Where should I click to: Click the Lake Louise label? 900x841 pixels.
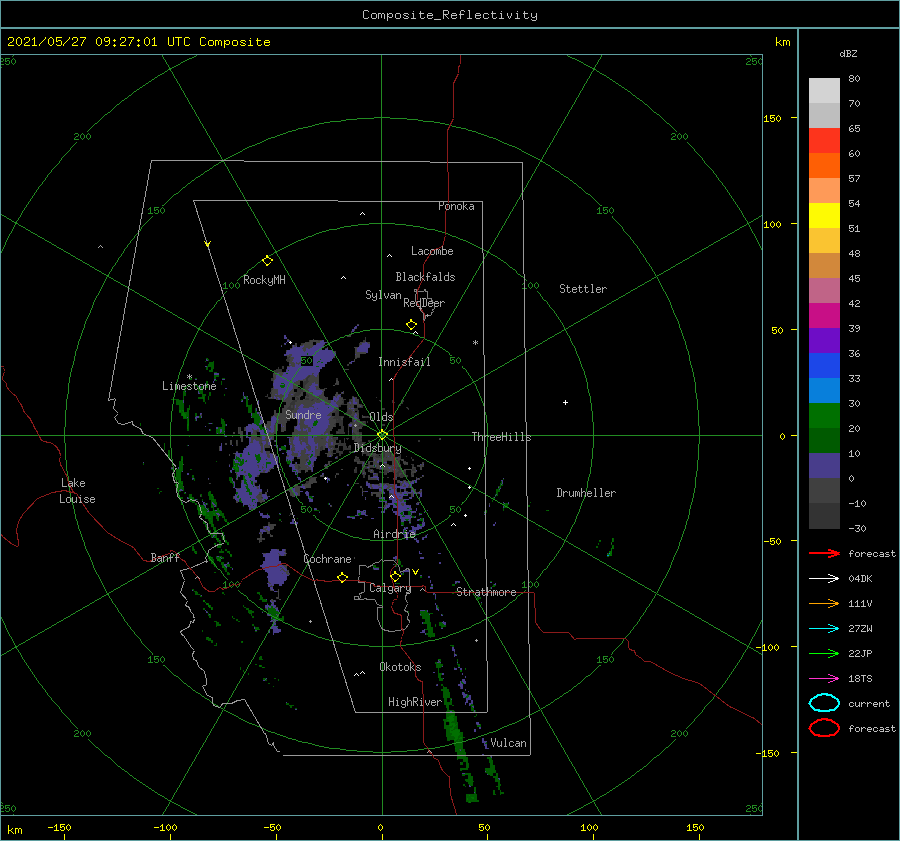[x=77, y=491]
